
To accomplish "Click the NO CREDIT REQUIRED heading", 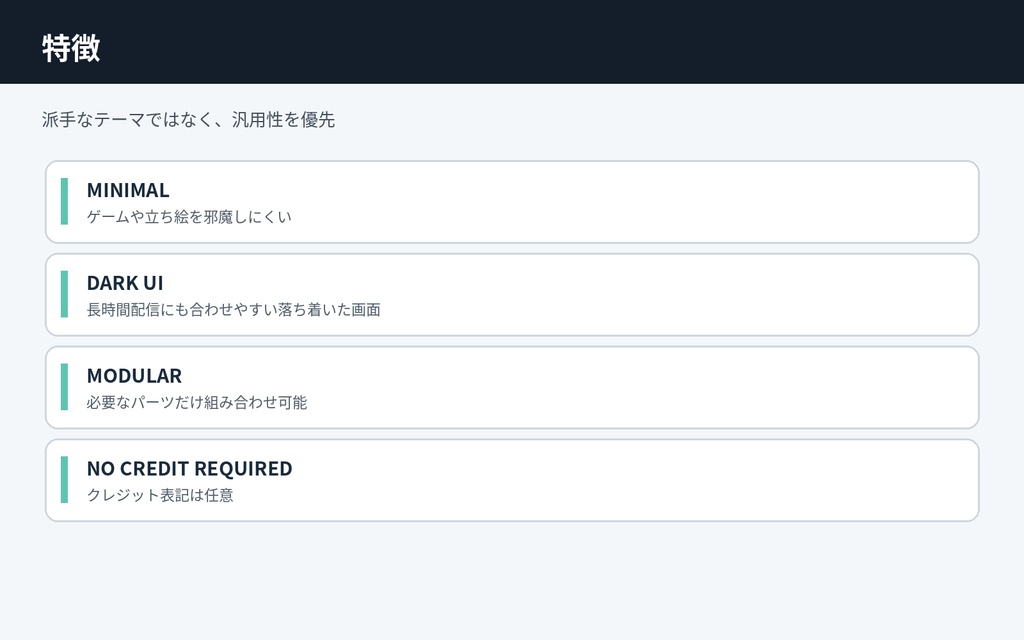I will tap(189, 468).
